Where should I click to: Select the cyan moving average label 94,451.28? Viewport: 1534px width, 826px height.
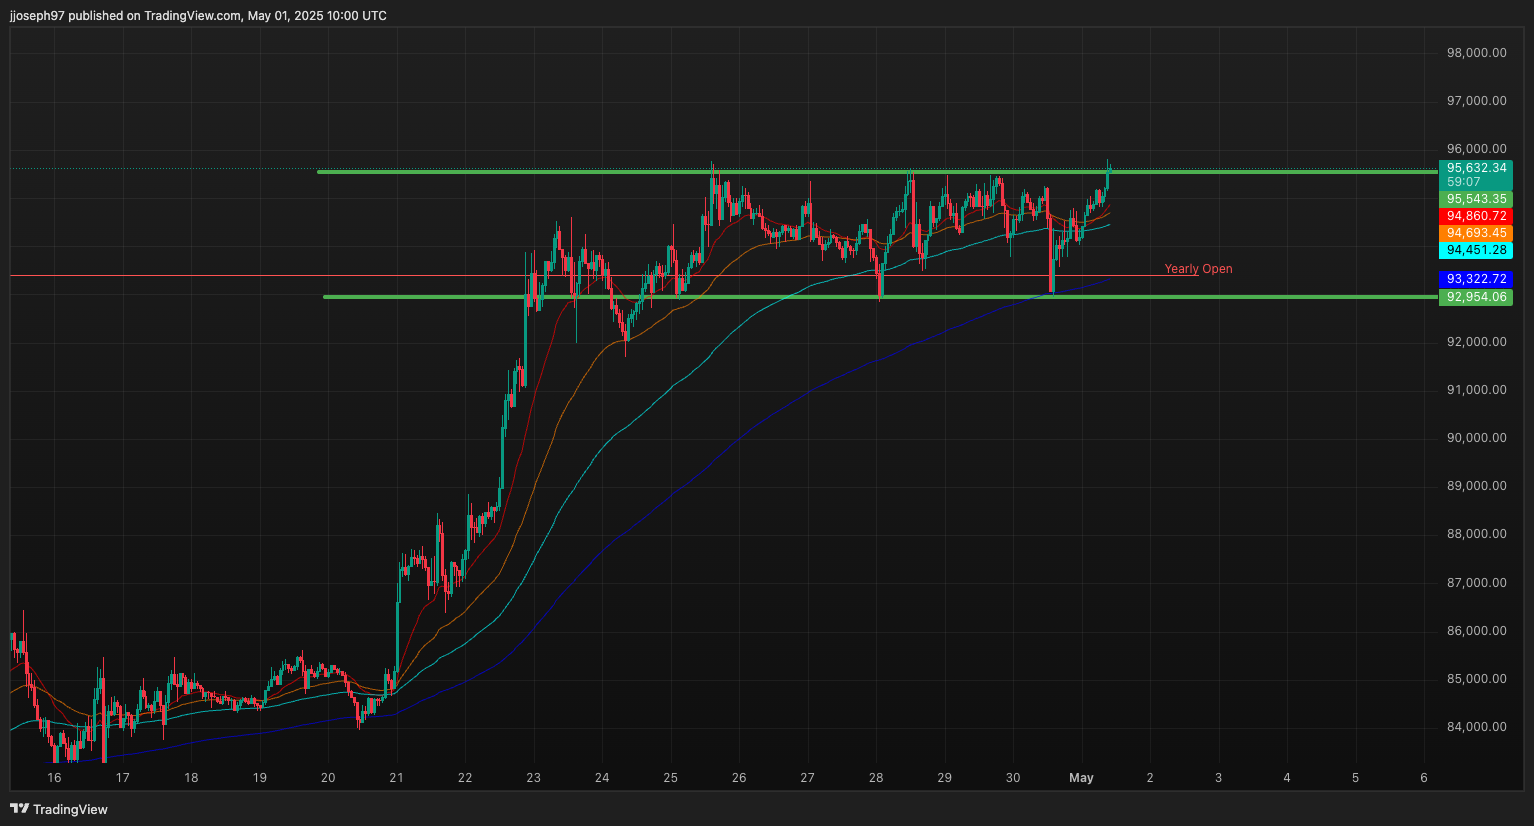tap(1476, 250)
